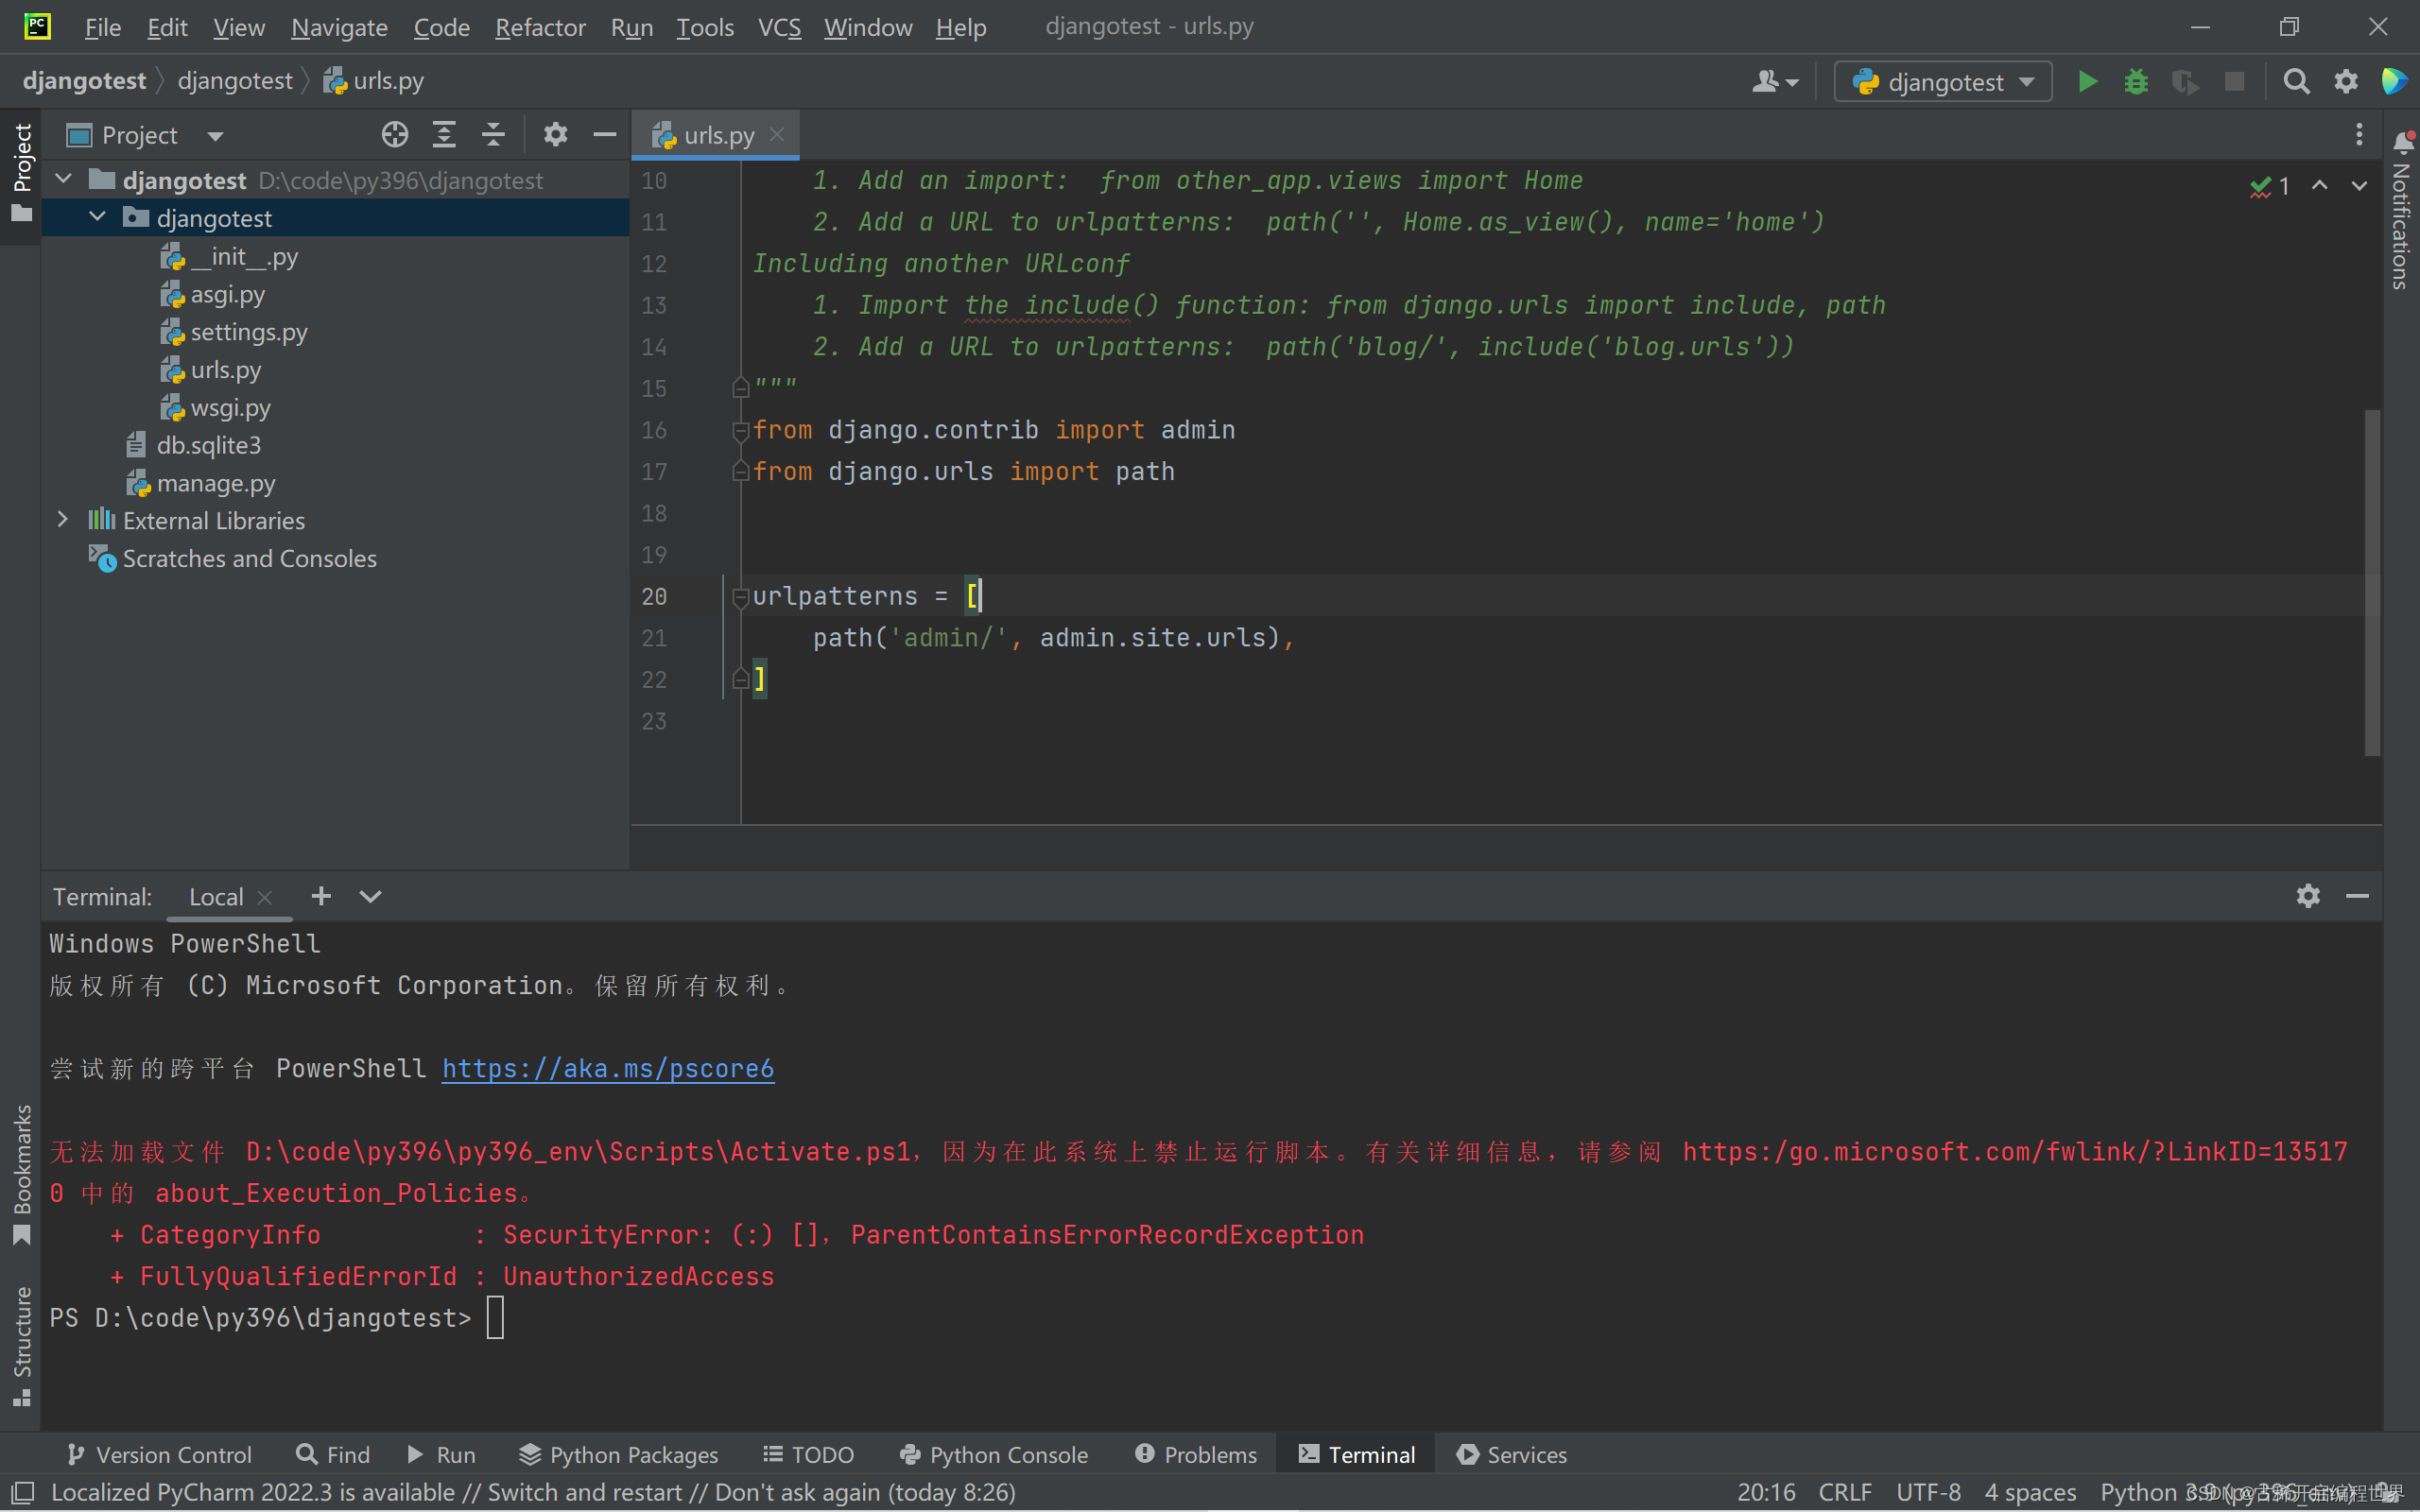Select manage.py in the project tree
This screenshot has width=2420, height=1512.
pyautogui.click(x=216, y=483)
